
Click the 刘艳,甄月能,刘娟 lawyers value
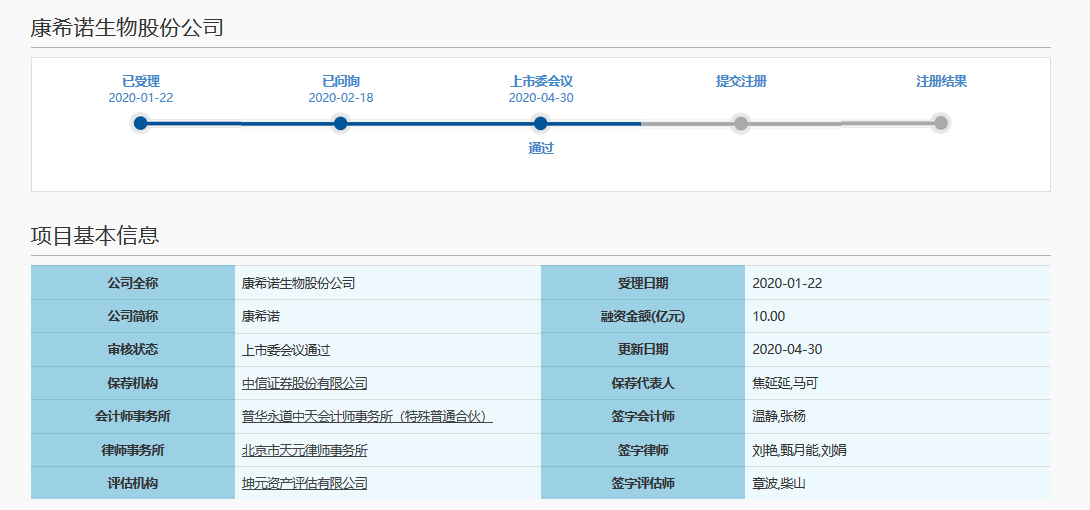point(799,450)
